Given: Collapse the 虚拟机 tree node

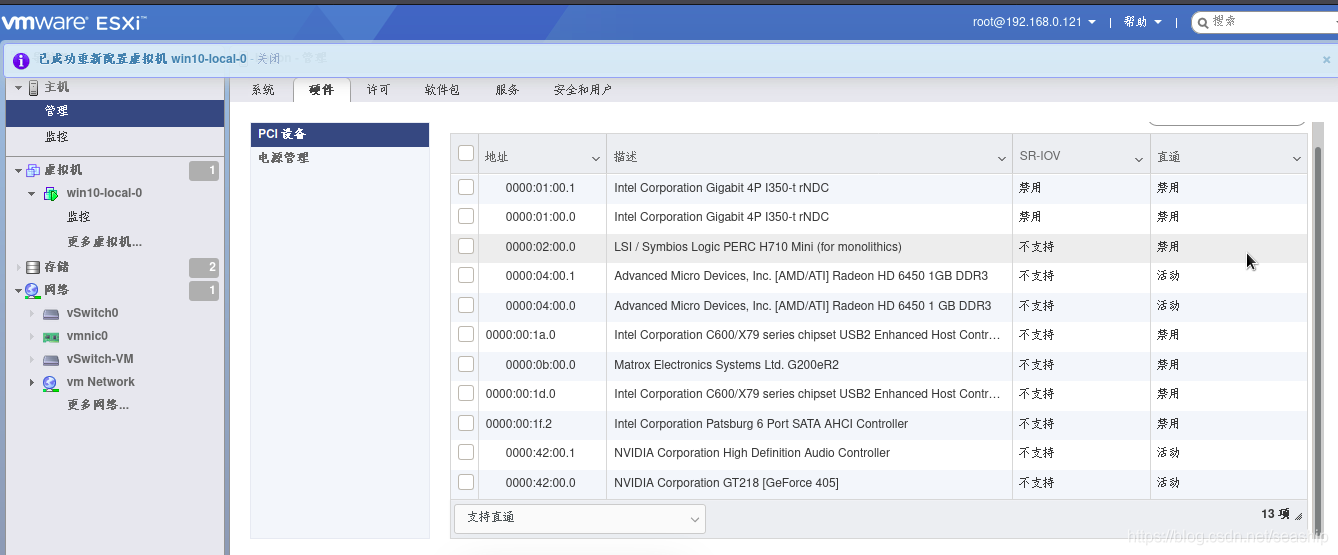Looking at the screenshot, I should (18, 171).
